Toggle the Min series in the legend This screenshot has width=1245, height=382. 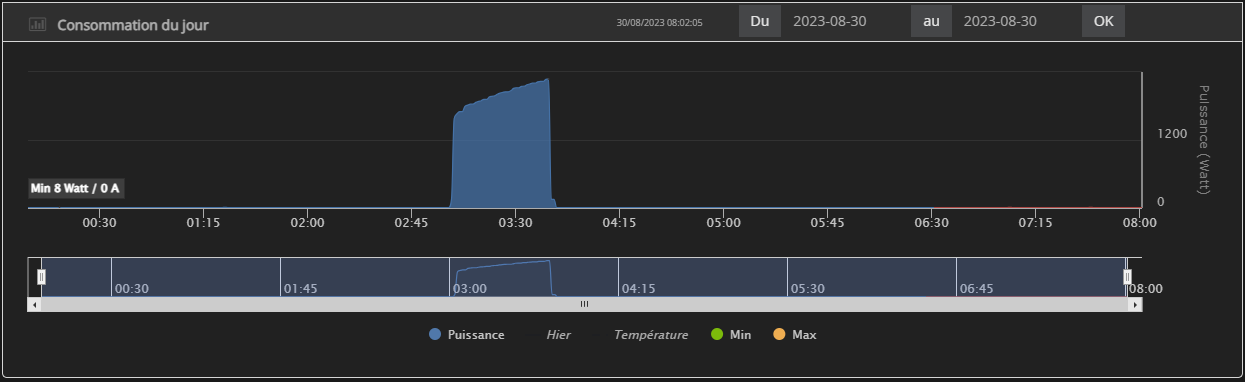(730, 335)
